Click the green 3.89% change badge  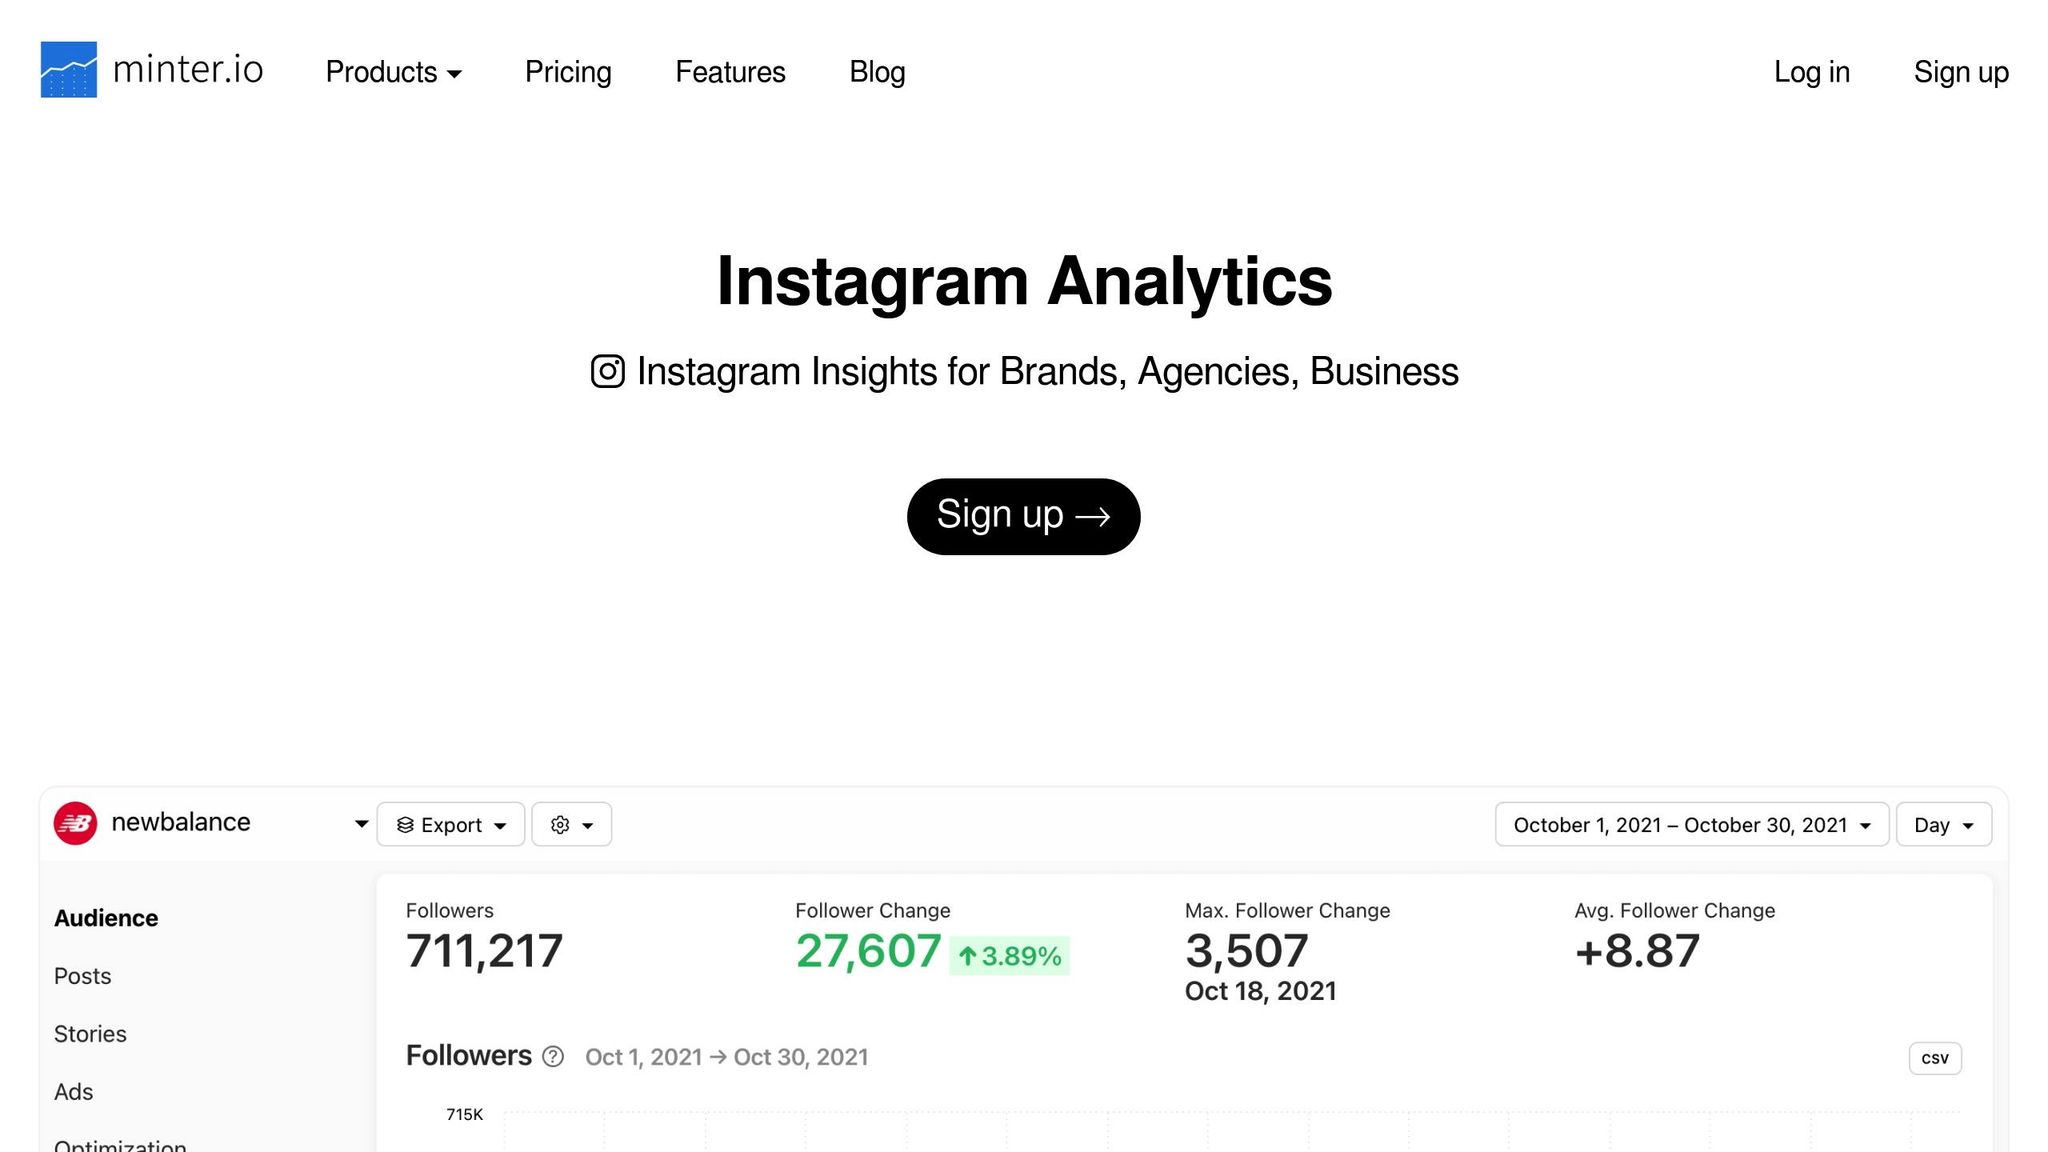pos(1009,956)
